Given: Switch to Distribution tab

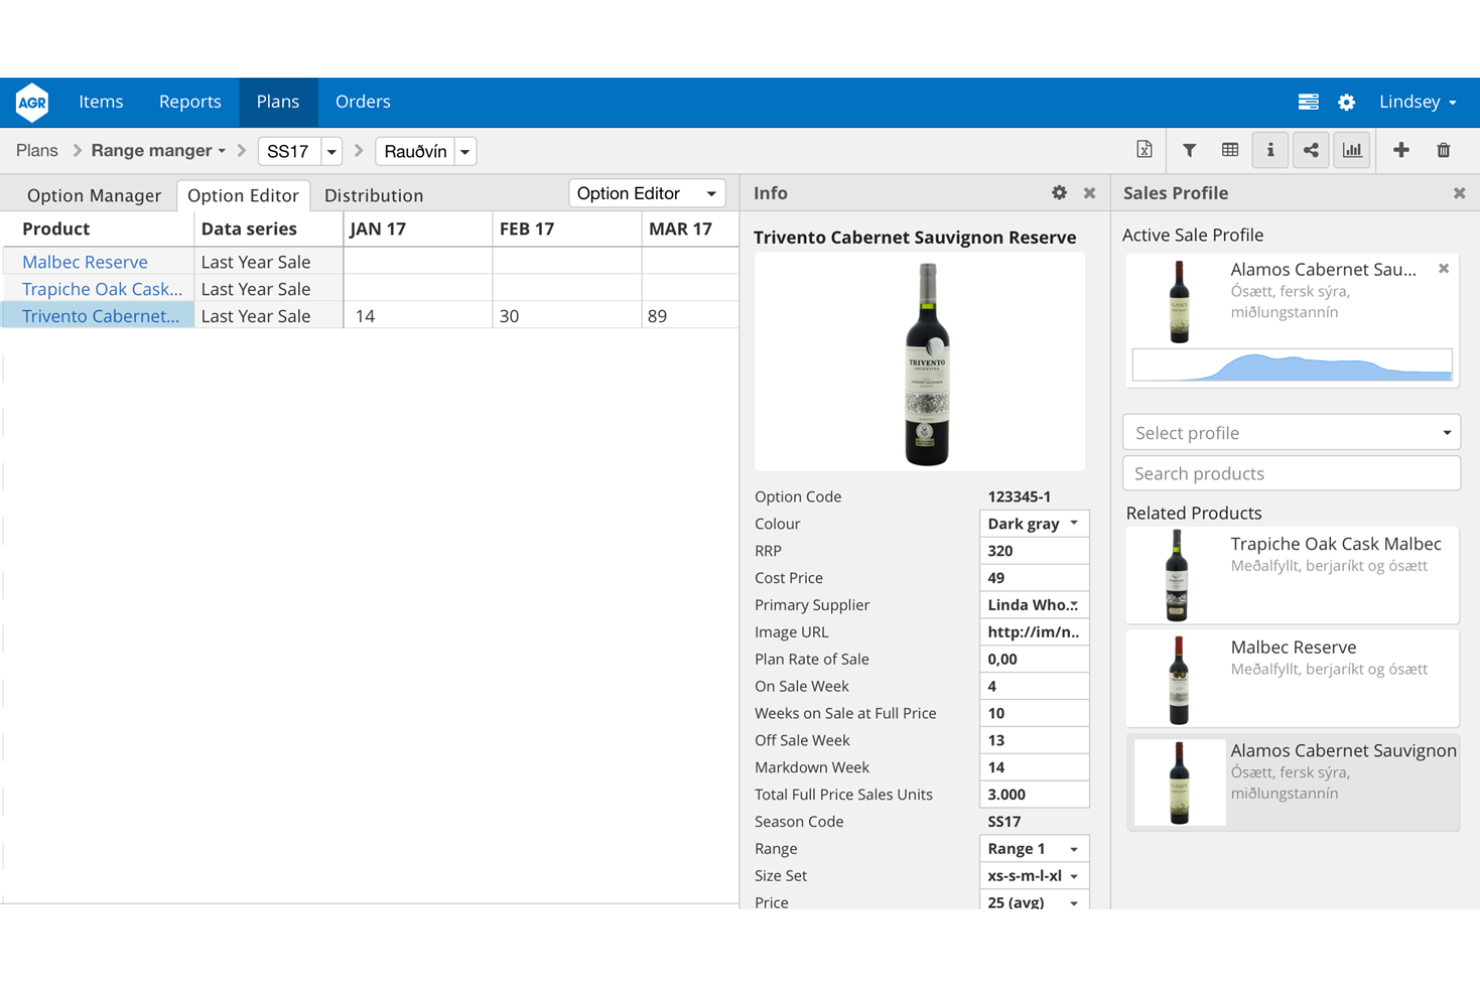Looking at the screenshot, I should (x=374, y=195).
